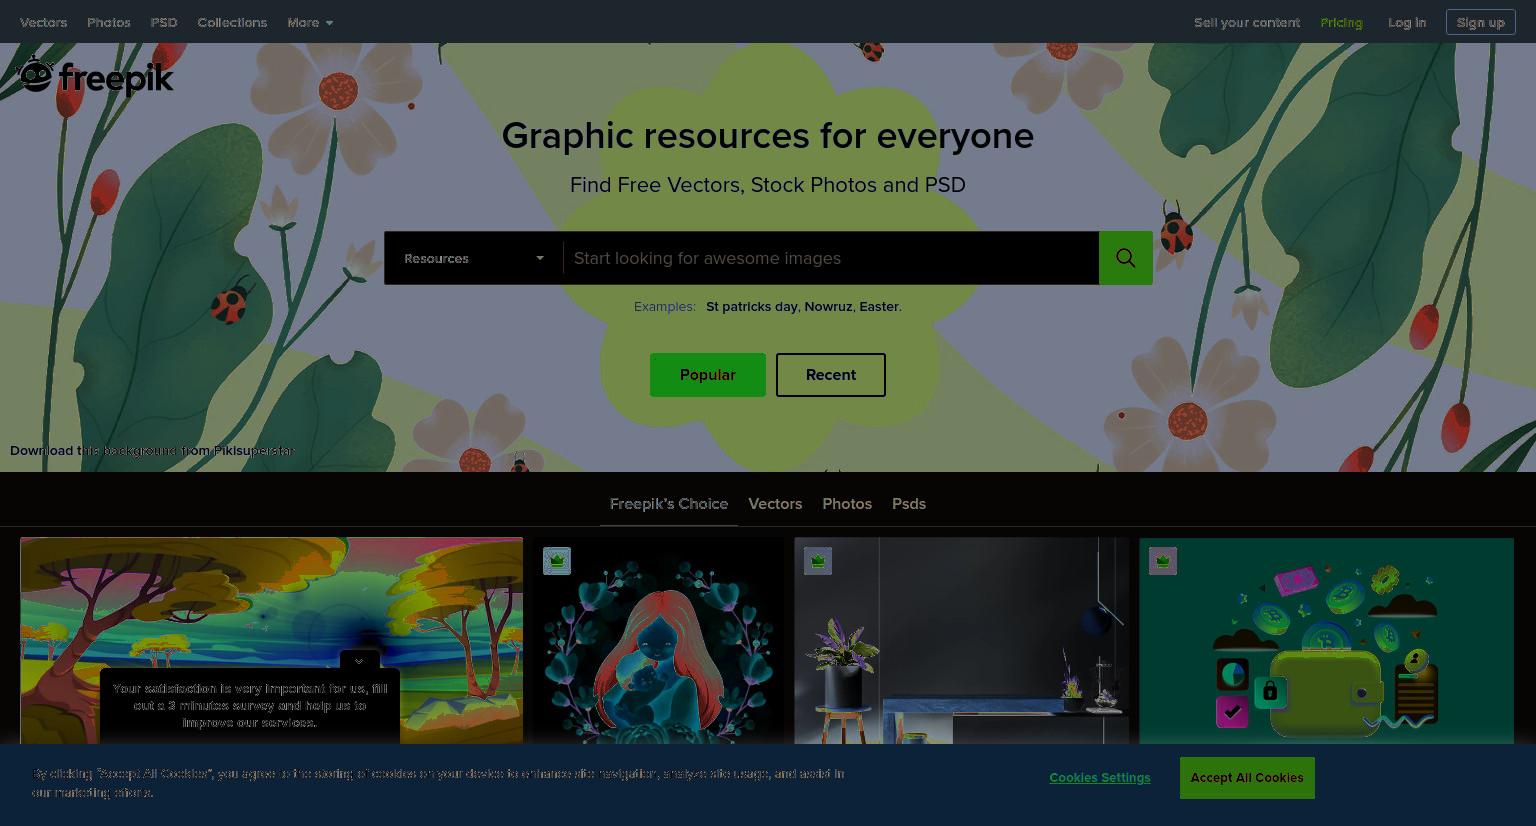Open Cookies Settings
This screenshot has width=1536, height=826.
1100,778
